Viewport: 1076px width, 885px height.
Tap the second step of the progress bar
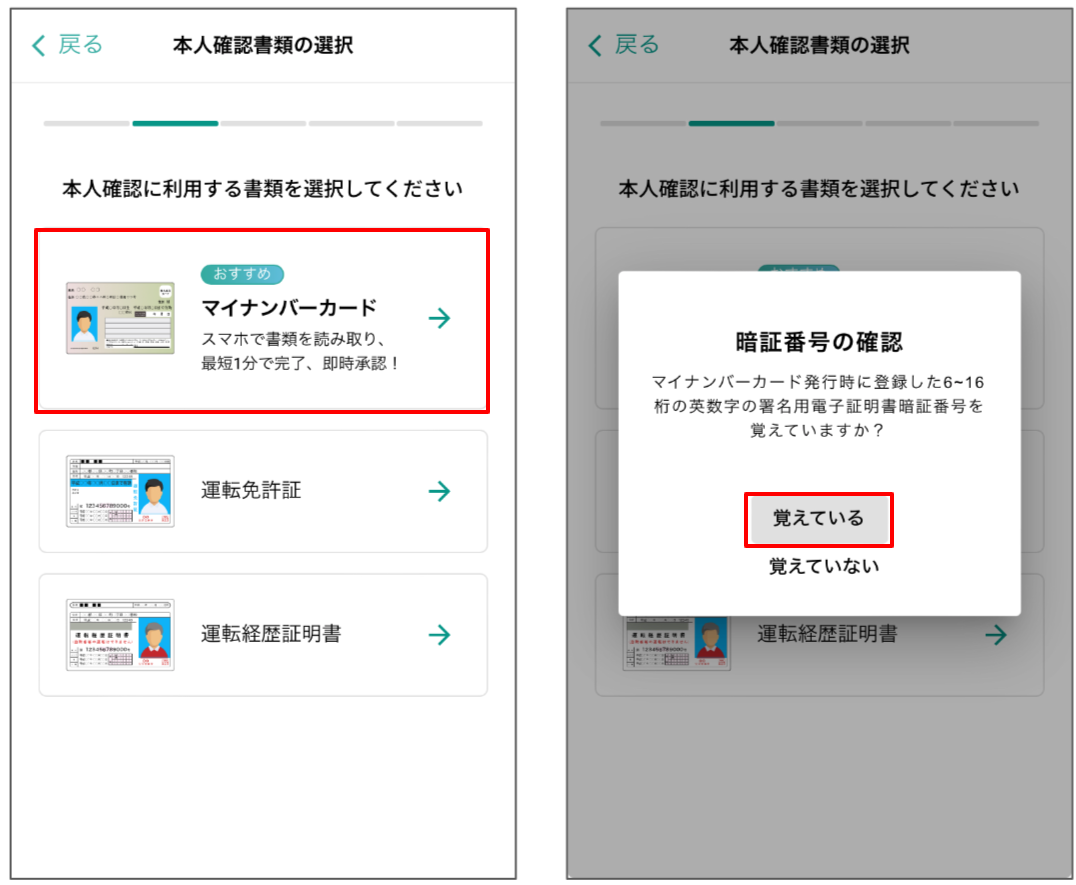(x=175, y=120)
